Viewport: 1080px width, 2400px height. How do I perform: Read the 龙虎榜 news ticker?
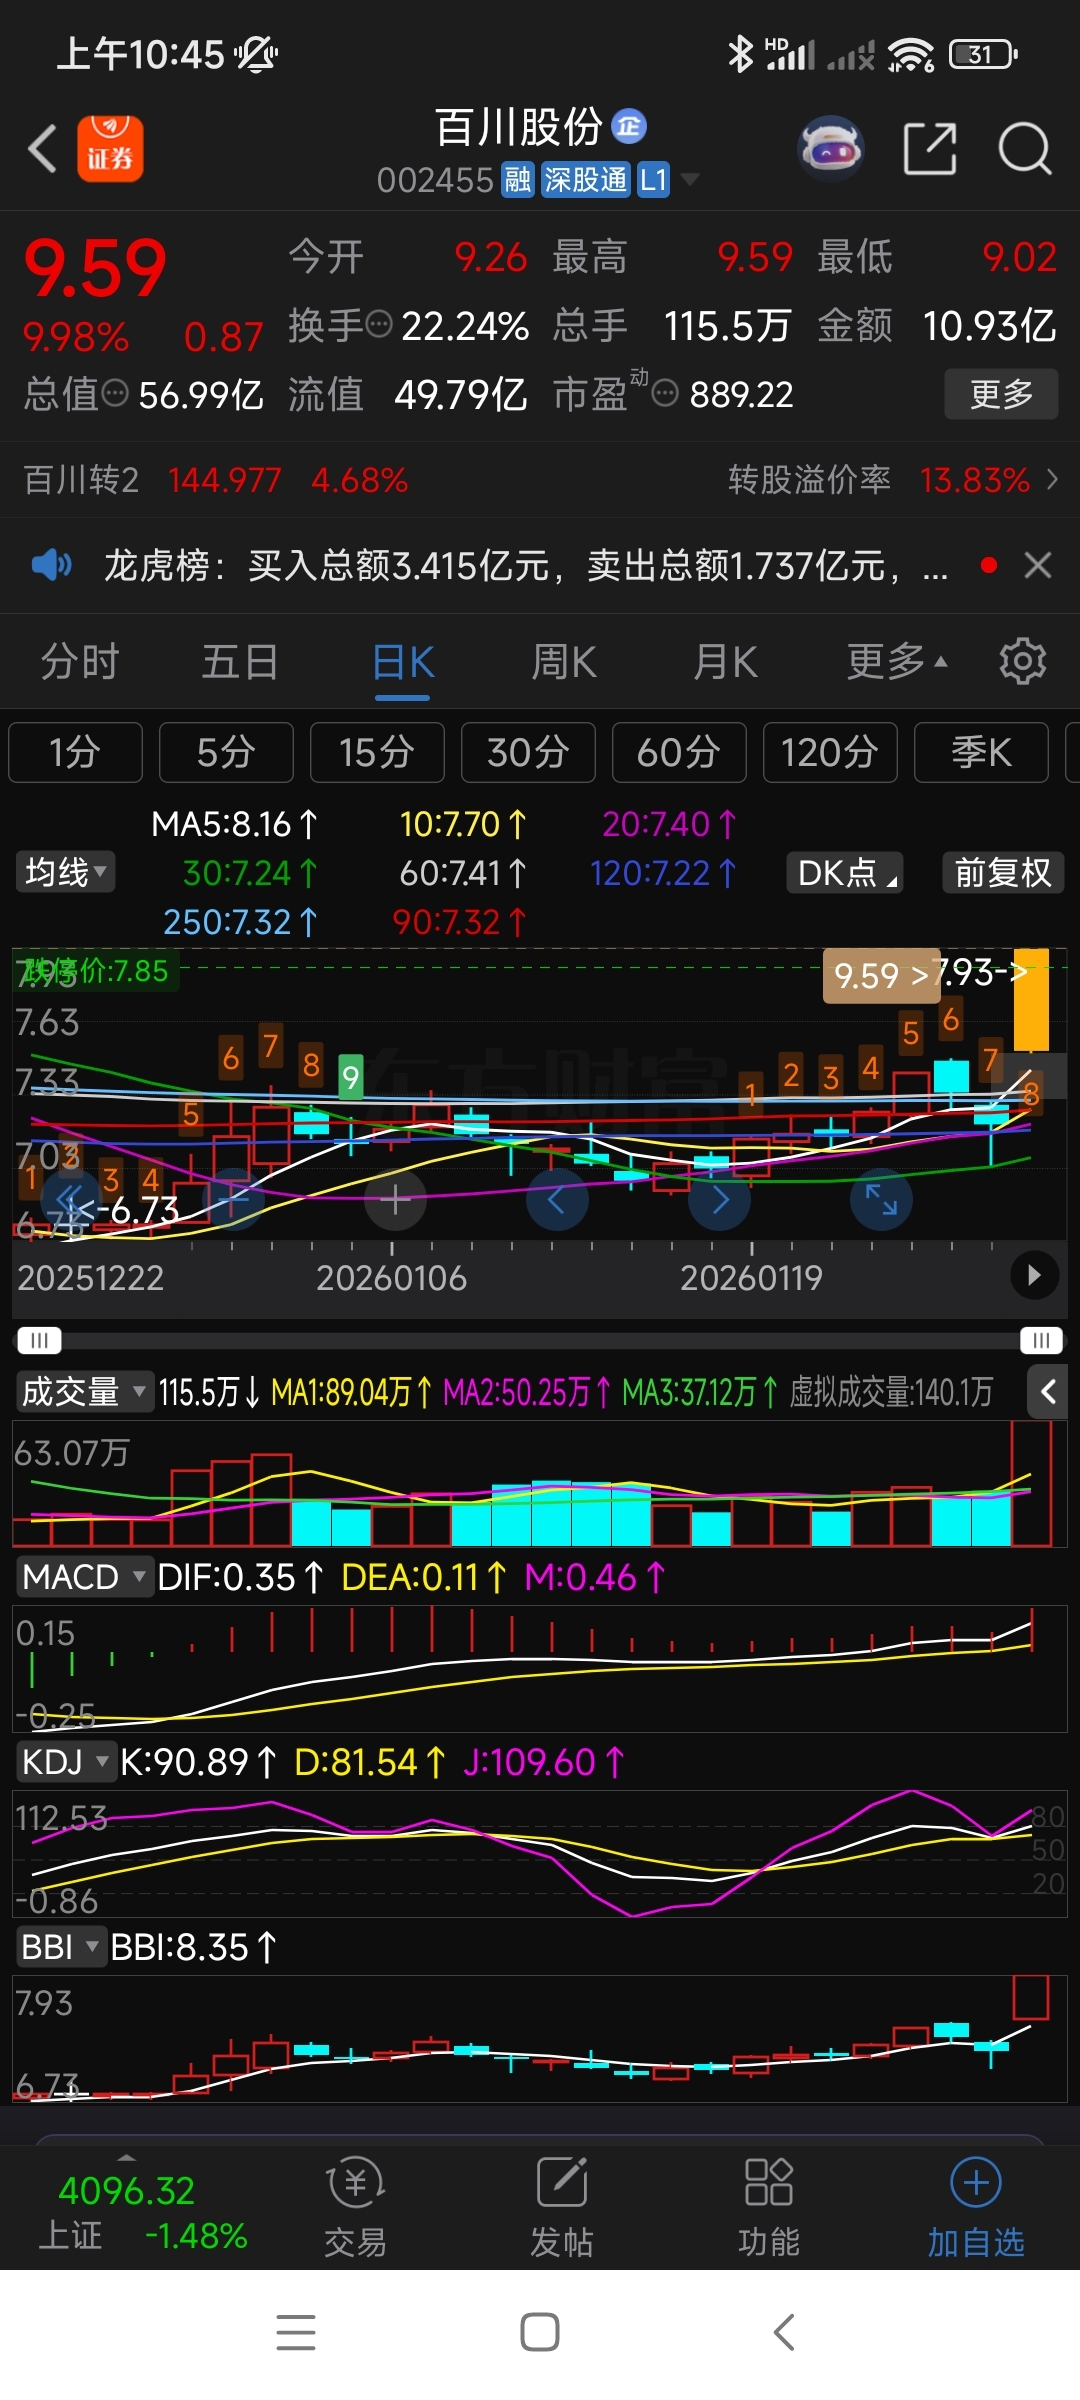coord(526,566)
